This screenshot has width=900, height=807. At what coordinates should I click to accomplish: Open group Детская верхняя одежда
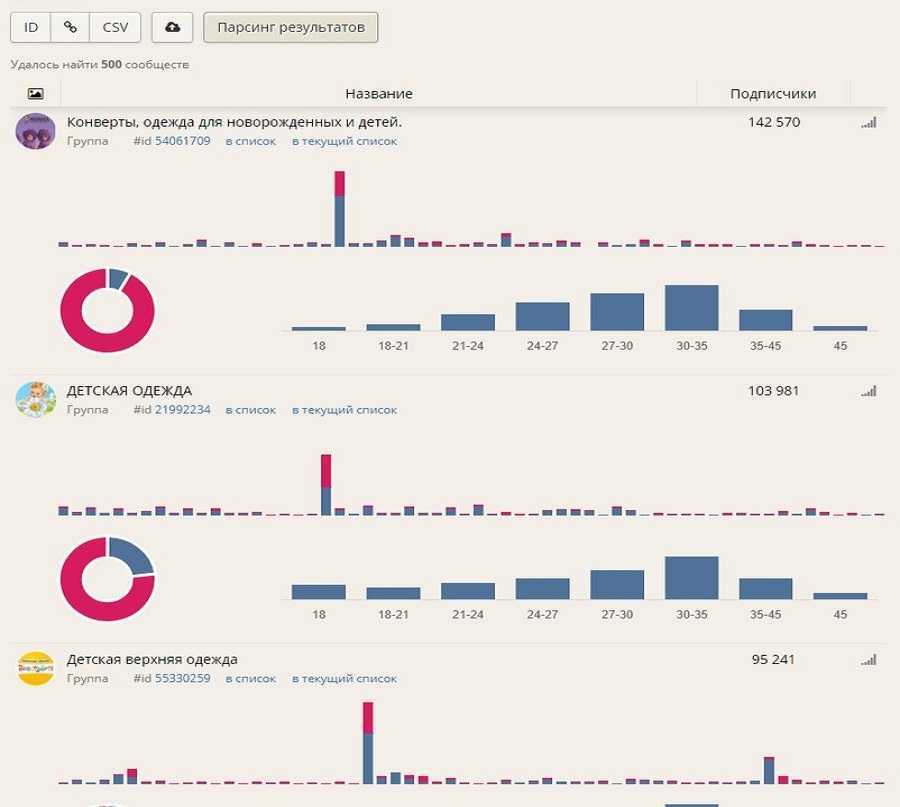coord(152,659)
